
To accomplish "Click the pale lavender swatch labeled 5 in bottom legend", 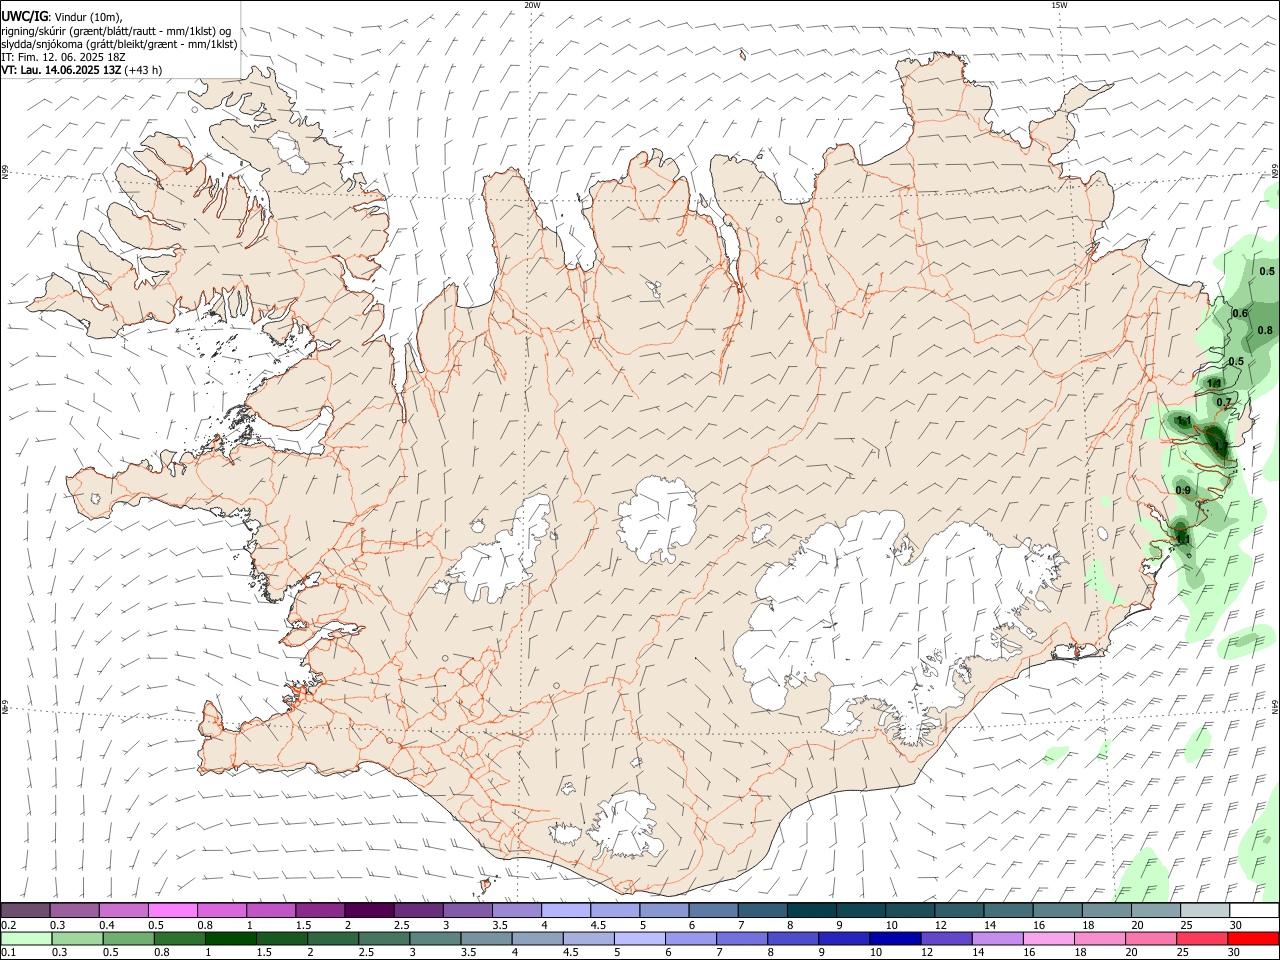I will pos(638,939).
